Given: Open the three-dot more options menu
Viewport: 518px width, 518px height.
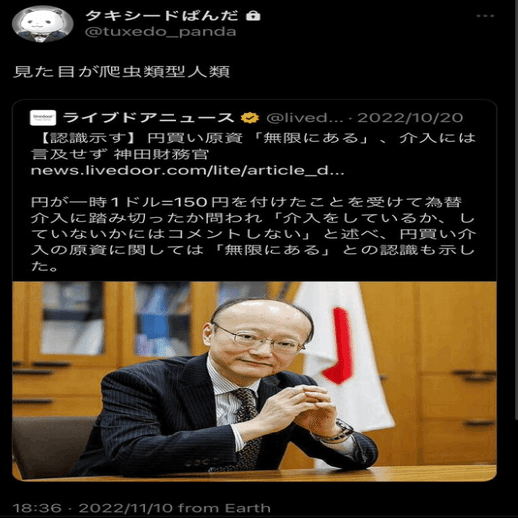Looking at the screenshot, I should pyautogui.click(x=485, y=16).
